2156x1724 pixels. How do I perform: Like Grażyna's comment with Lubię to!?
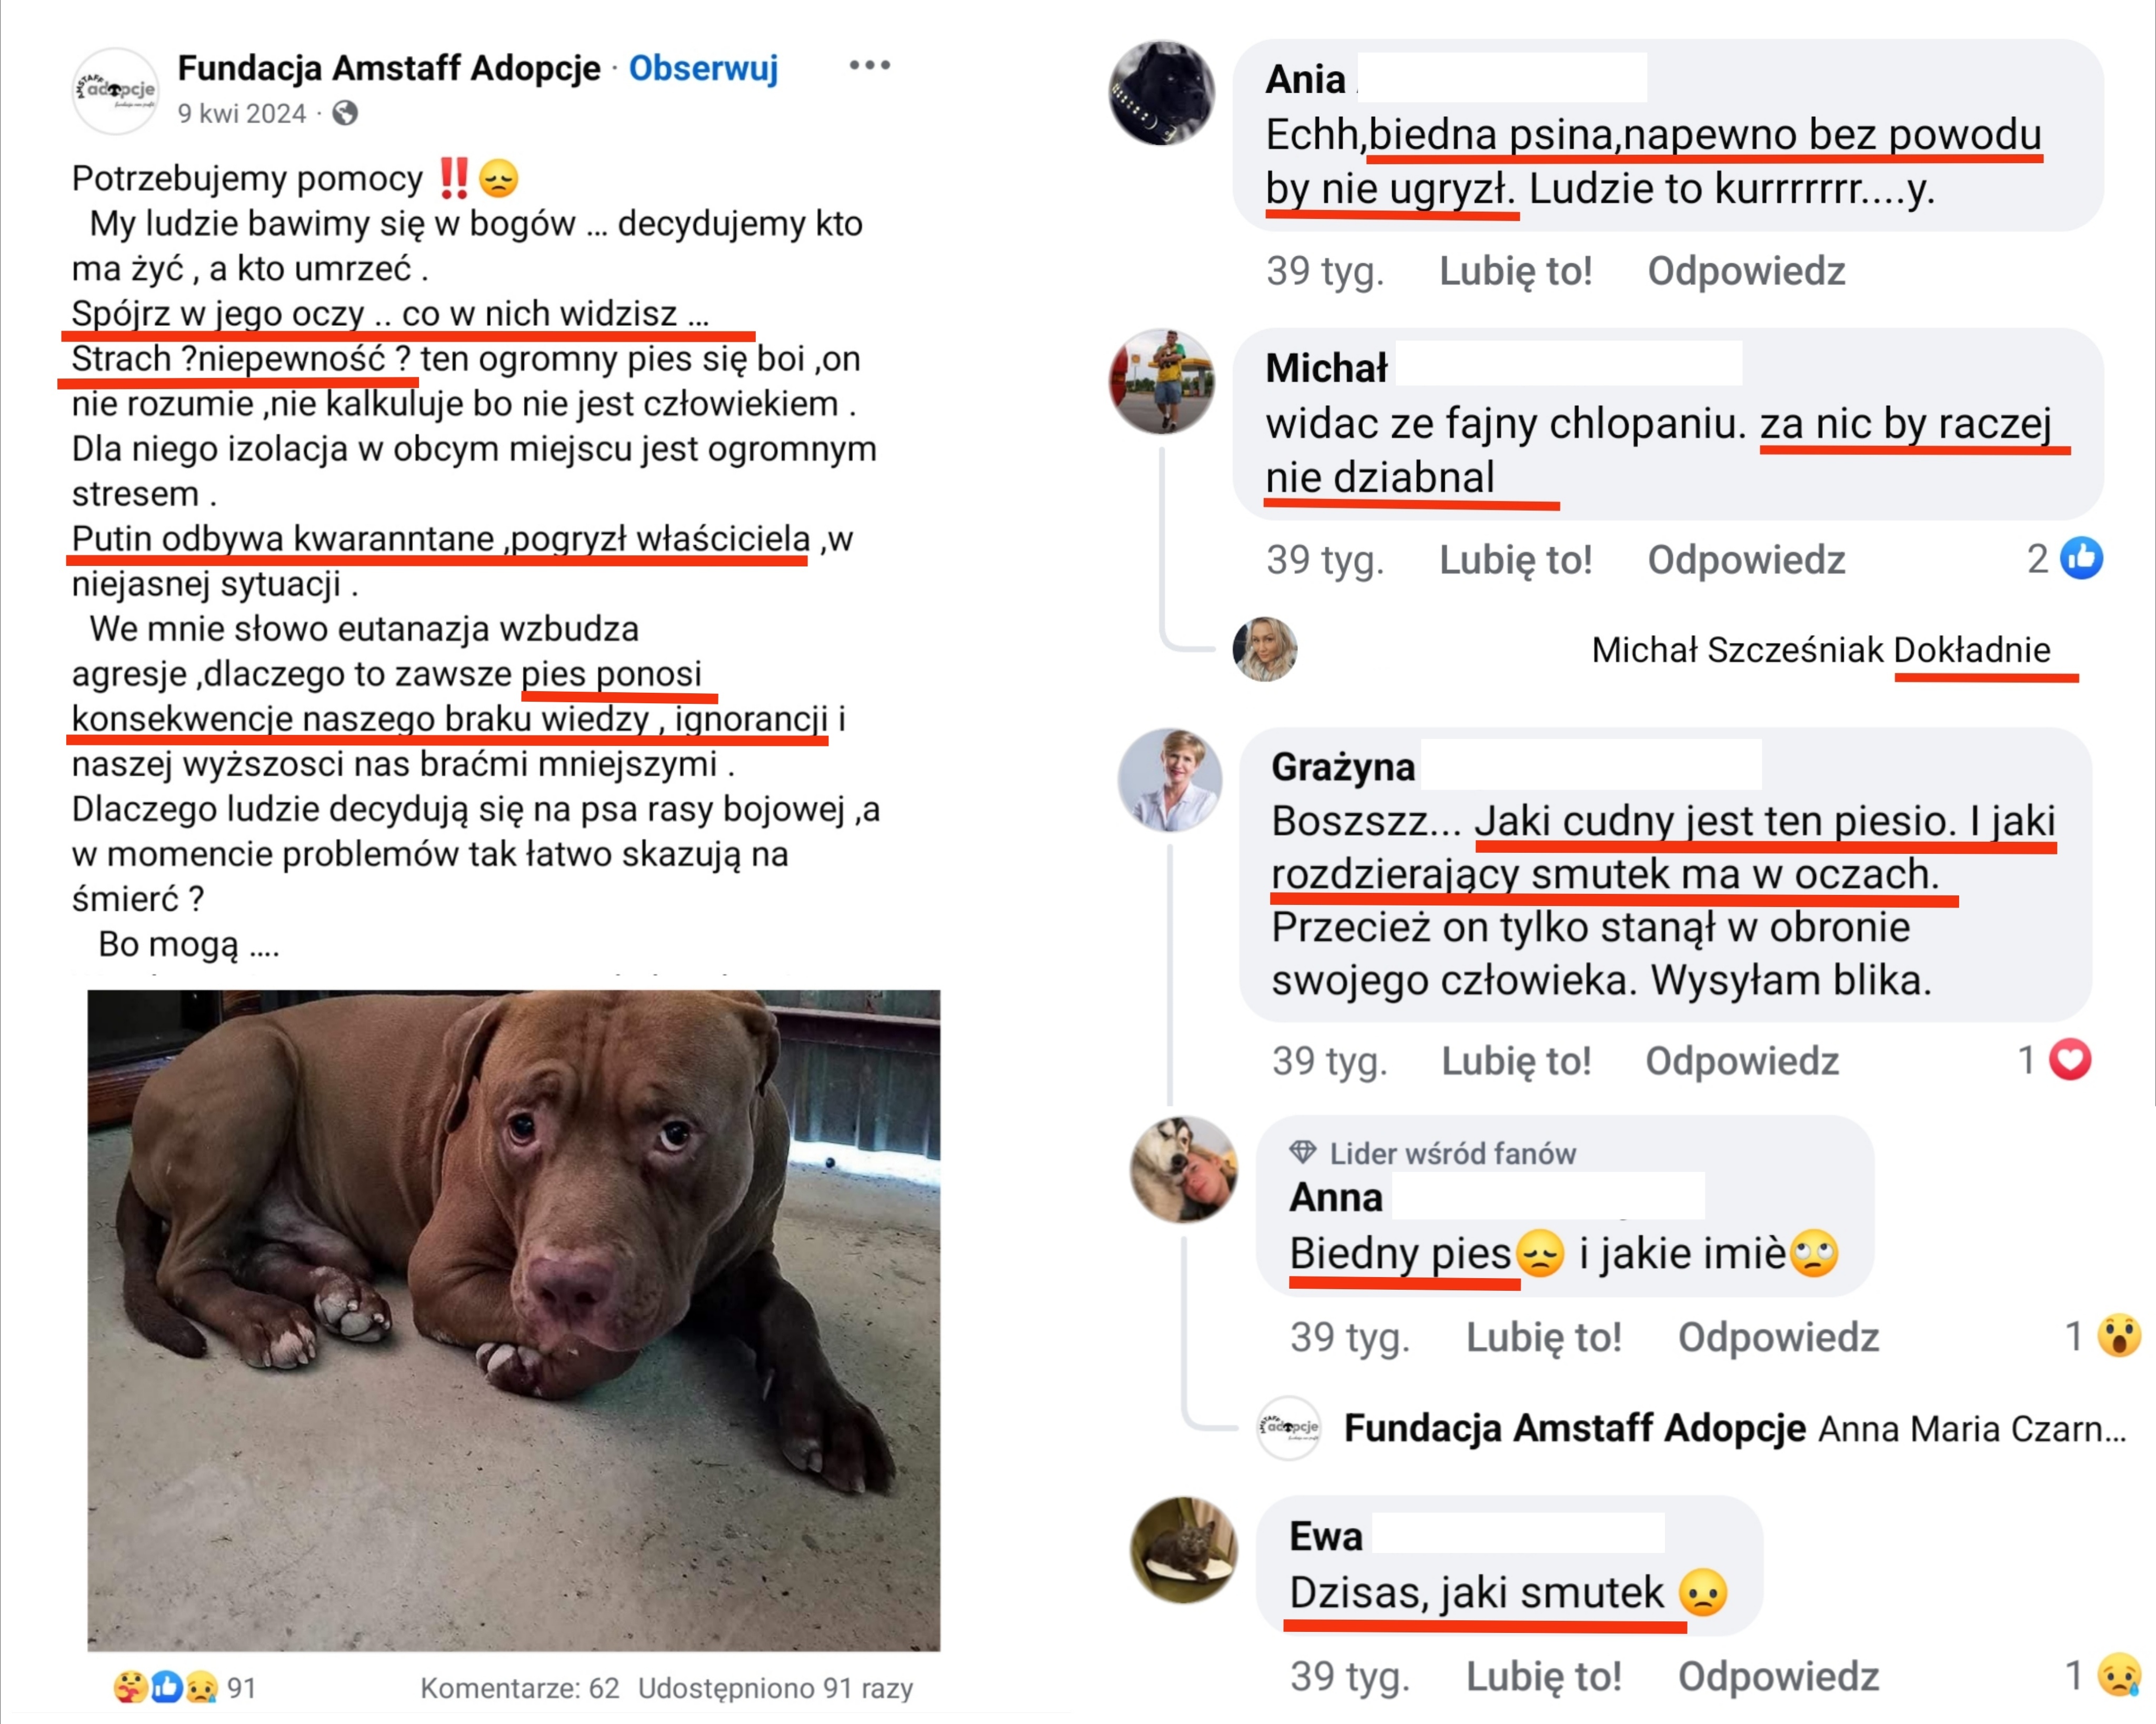coord(1516,1061)
